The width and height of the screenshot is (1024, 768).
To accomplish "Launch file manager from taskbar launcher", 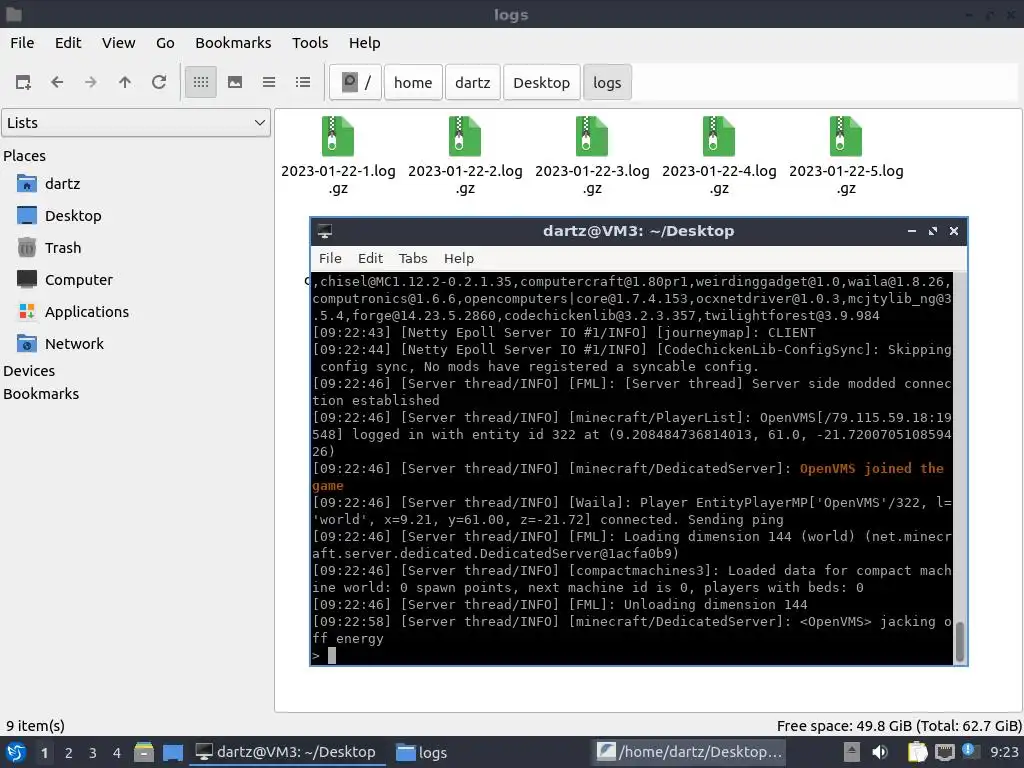I will [144, 752].
